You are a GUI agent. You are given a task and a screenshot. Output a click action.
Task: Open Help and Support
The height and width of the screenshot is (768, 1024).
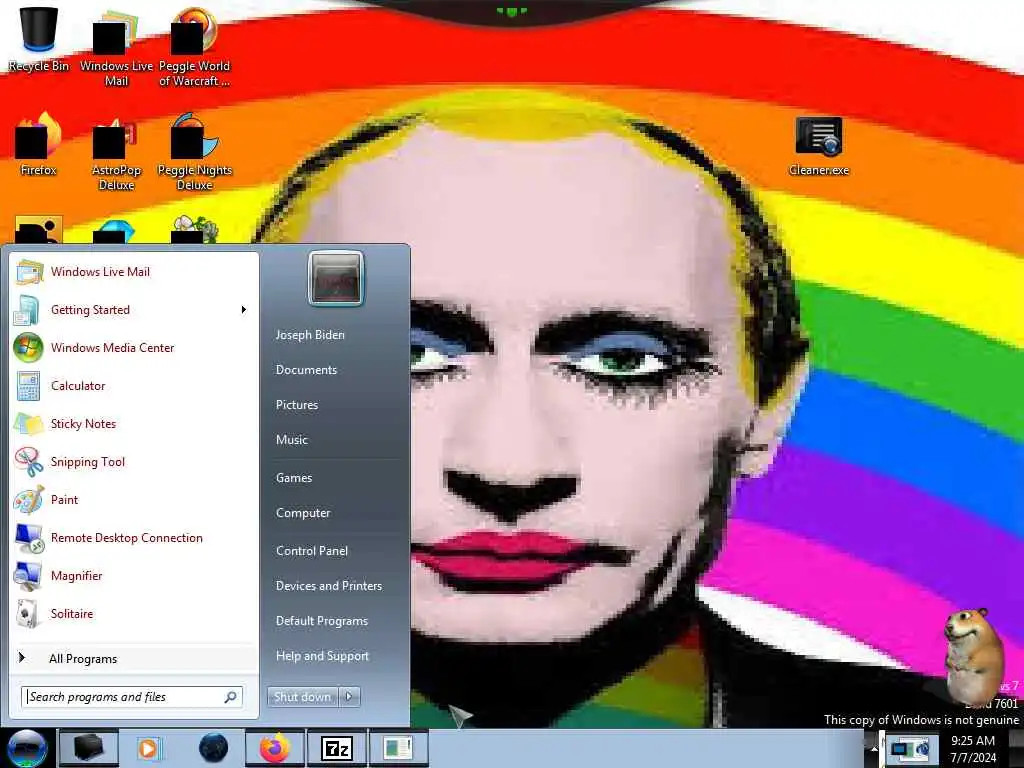tap(323, 656)
